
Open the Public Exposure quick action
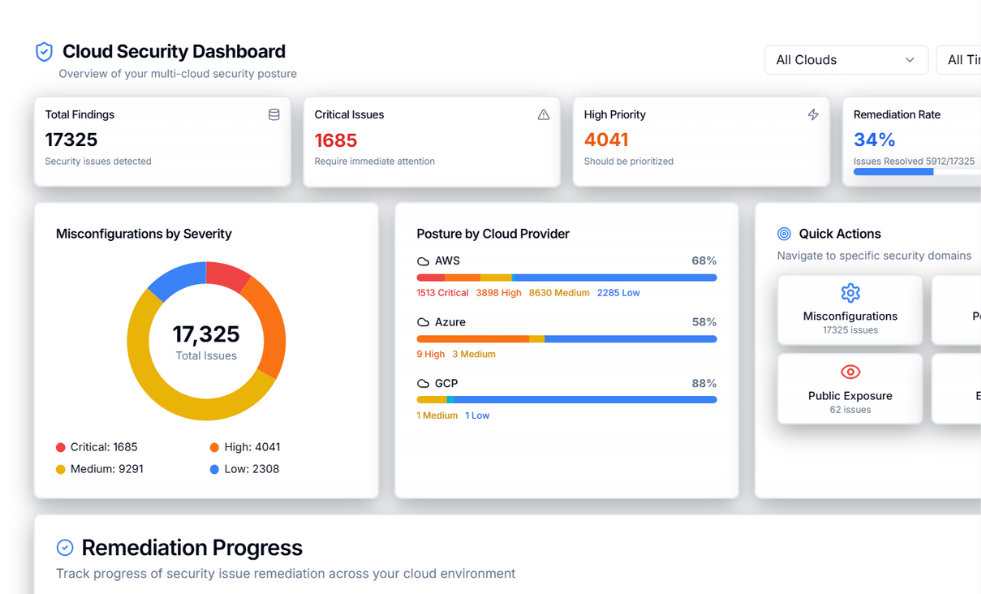(x=850, y=389)
